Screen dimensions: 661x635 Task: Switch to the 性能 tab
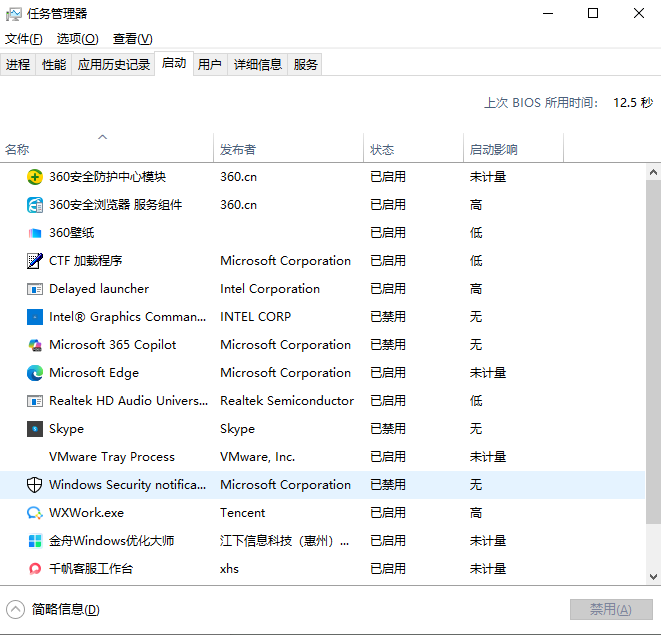coord(54,65)
